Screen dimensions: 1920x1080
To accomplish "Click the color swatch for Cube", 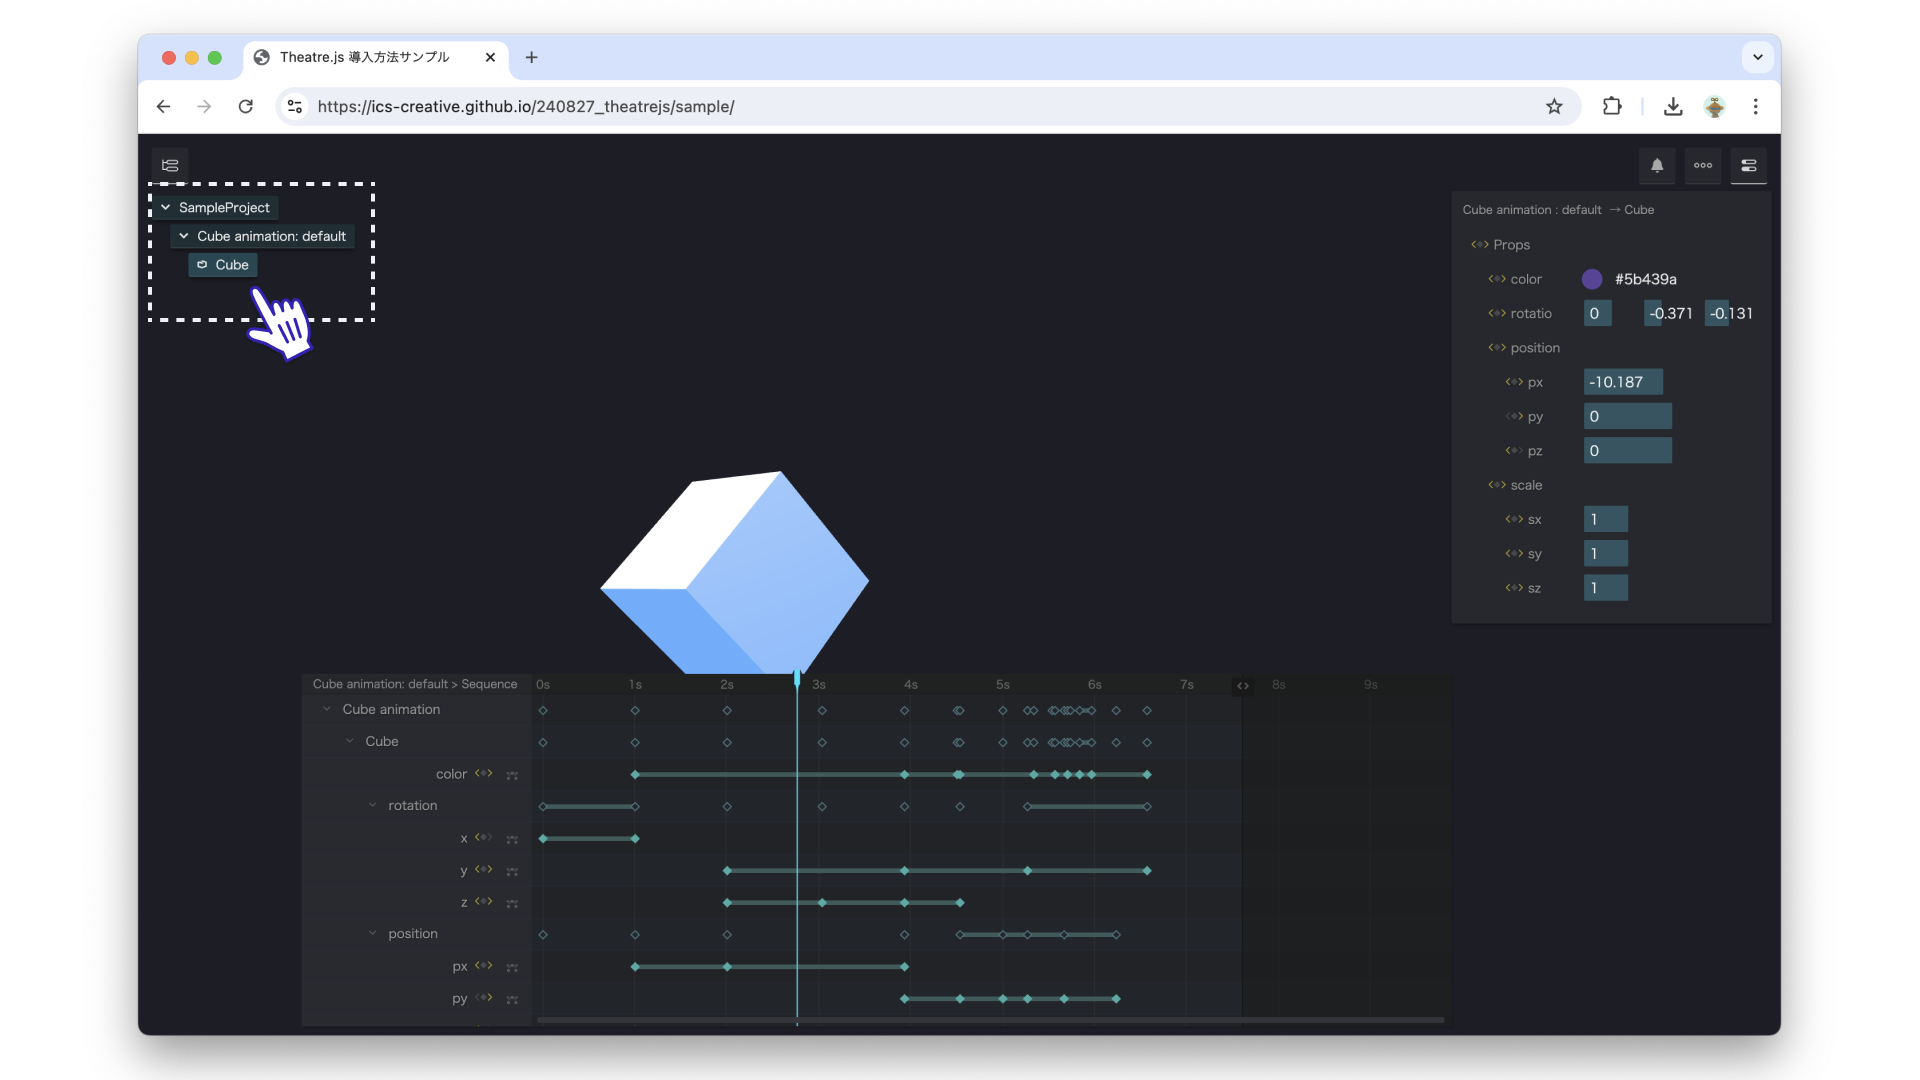I will click(1593, 278).
